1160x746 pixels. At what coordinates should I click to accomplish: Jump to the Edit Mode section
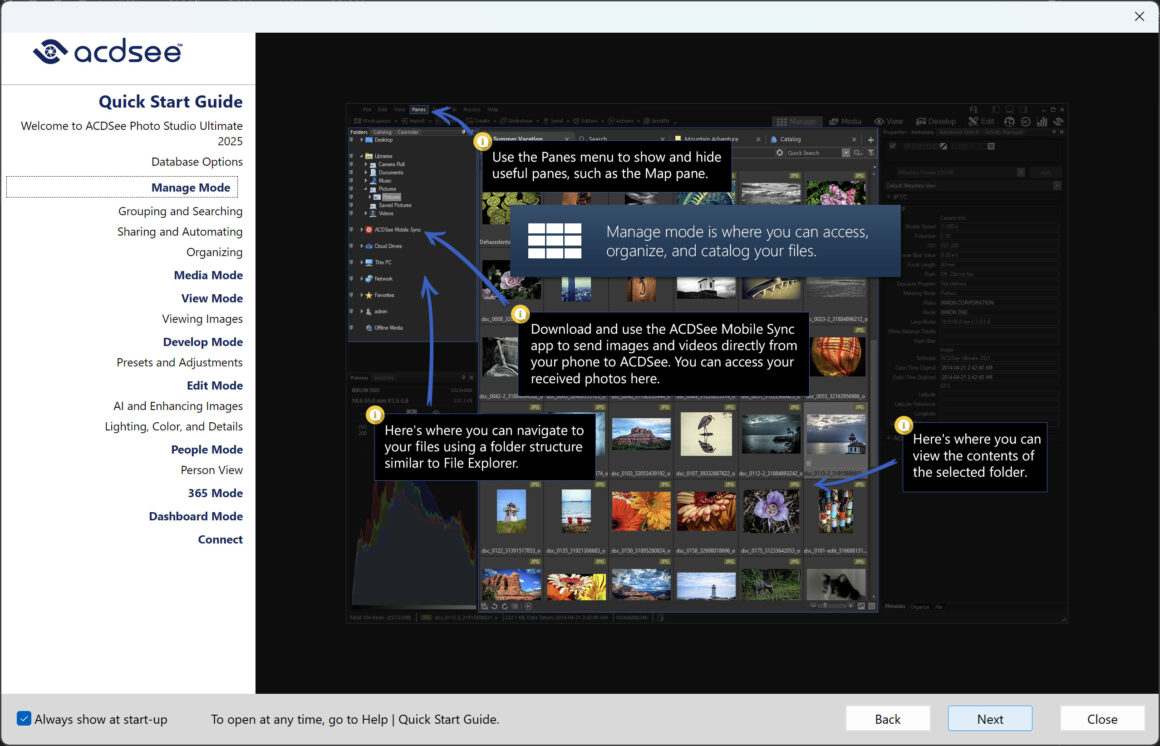215,385
